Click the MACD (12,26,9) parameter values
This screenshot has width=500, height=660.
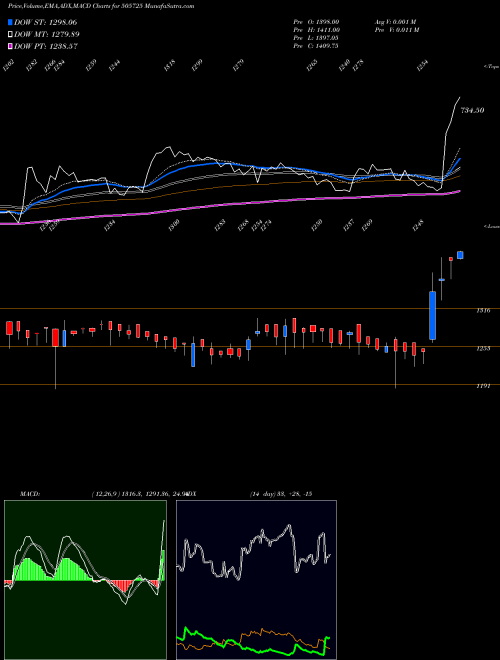[x=138, y=494]
